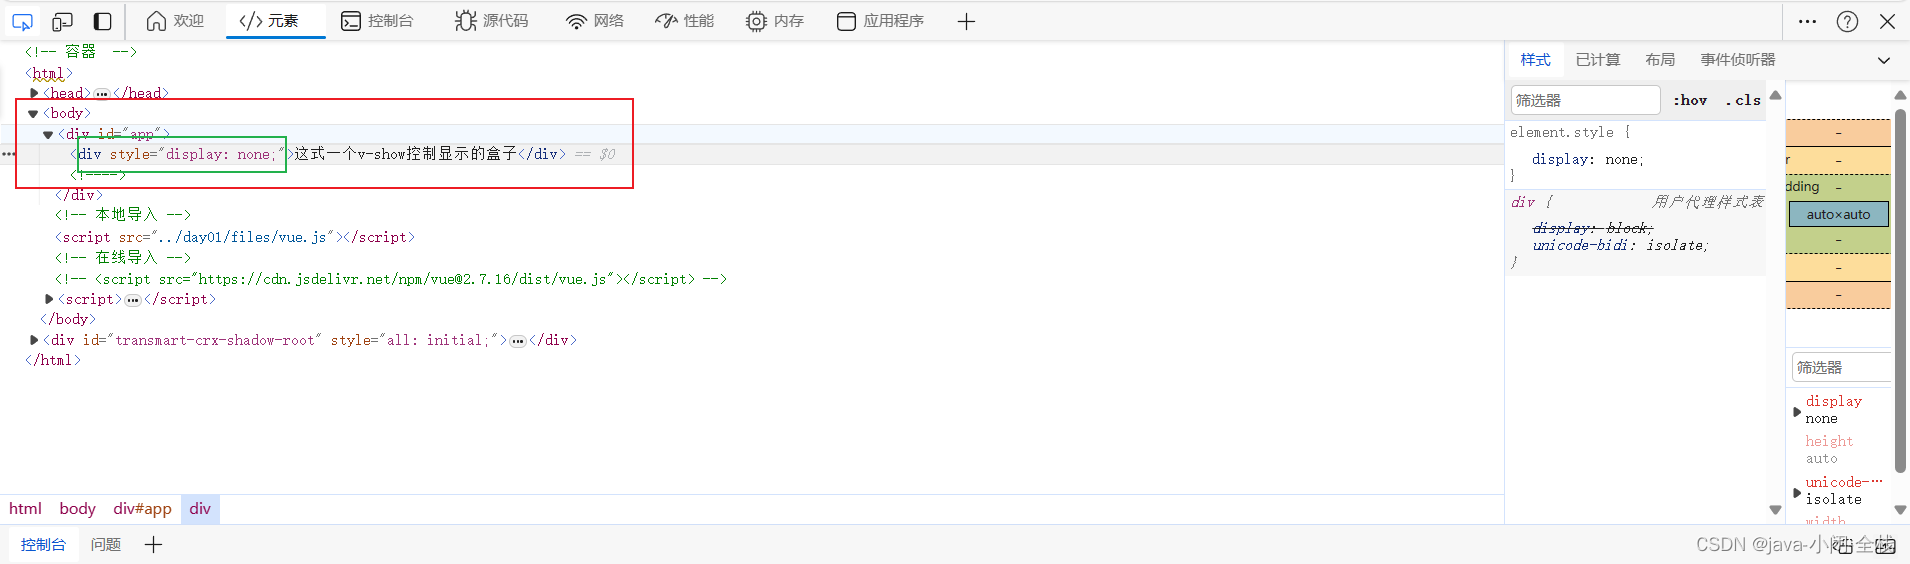Image resolution: width=1910 pixels, height=564 pixels.
Task: Open the bottom drawer 问题 (Issues) tab
Action: tap(106, 545)
